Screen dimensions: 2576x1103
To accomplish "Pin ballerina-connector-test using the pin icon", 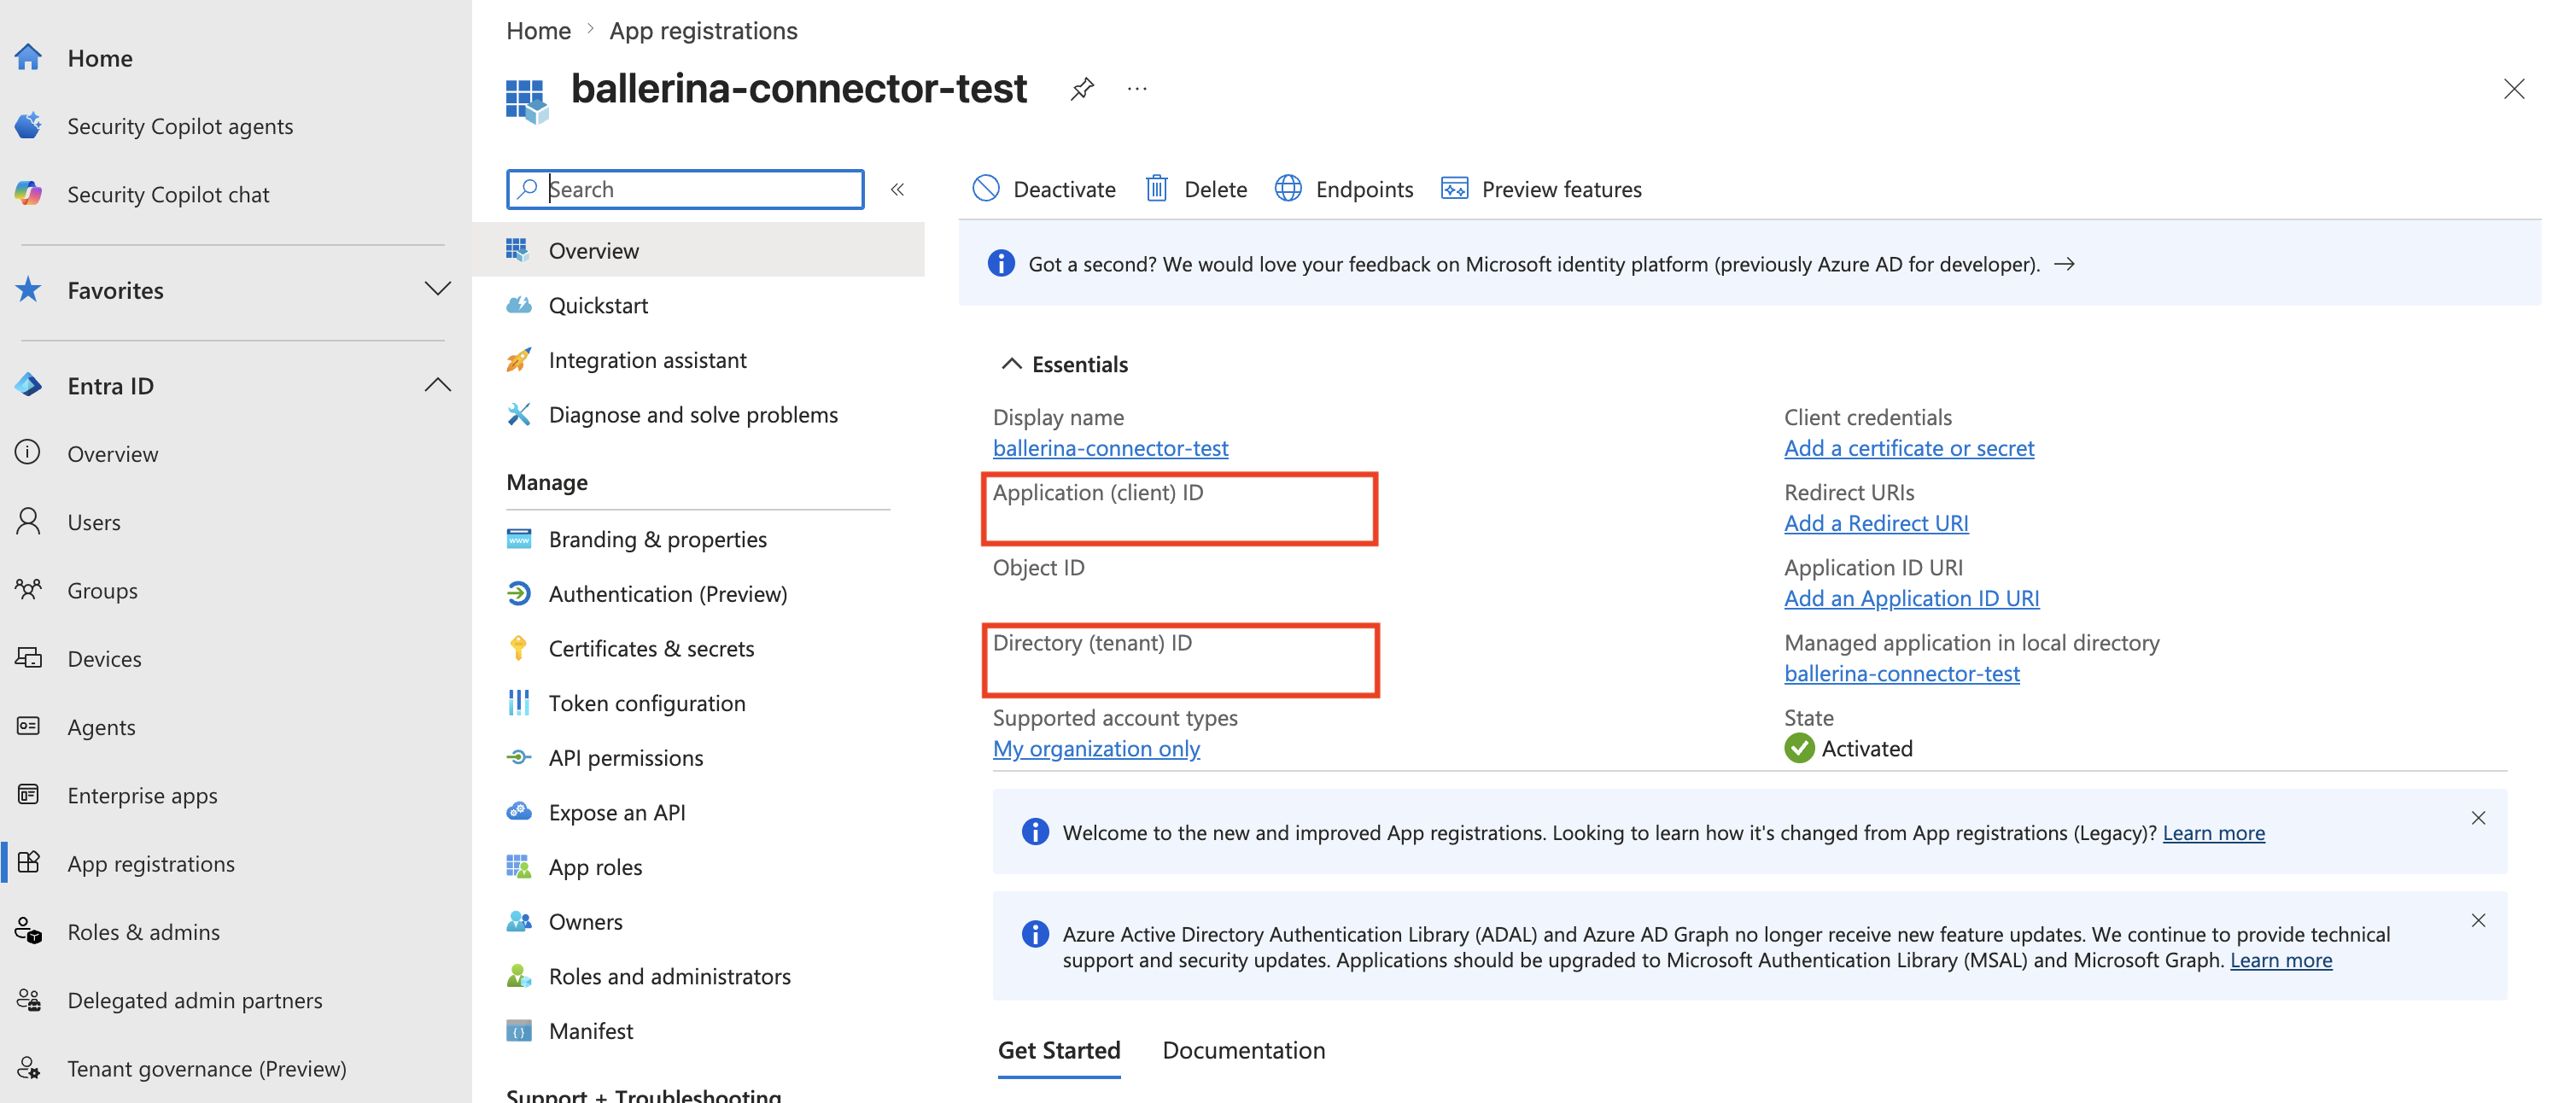I will 1082,89.
